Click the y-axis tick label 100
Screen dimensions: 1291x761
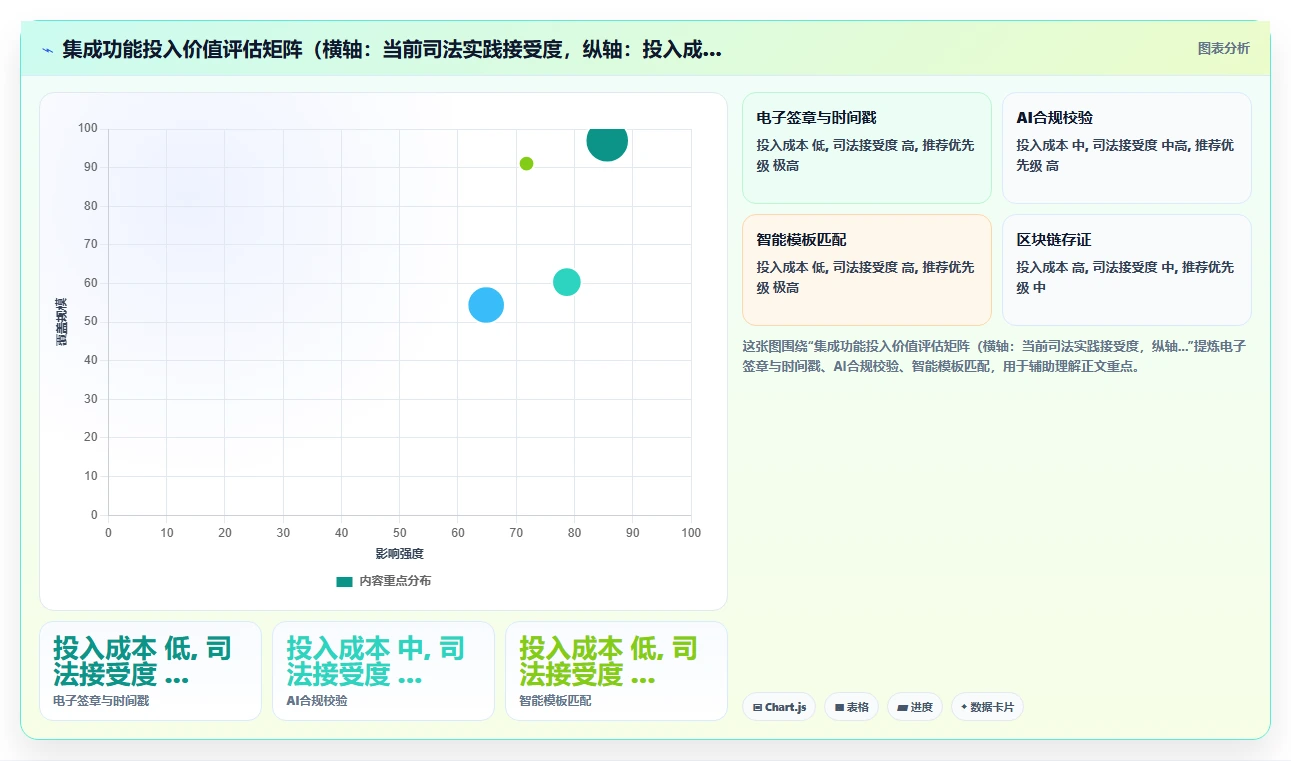point(87,128)
